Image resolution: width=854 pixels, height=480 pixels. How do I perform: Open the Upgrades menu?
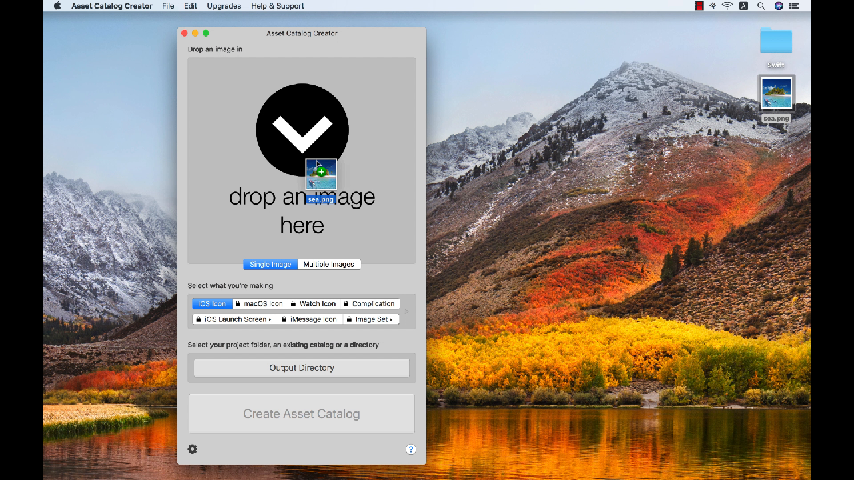[x=224, y=6]
